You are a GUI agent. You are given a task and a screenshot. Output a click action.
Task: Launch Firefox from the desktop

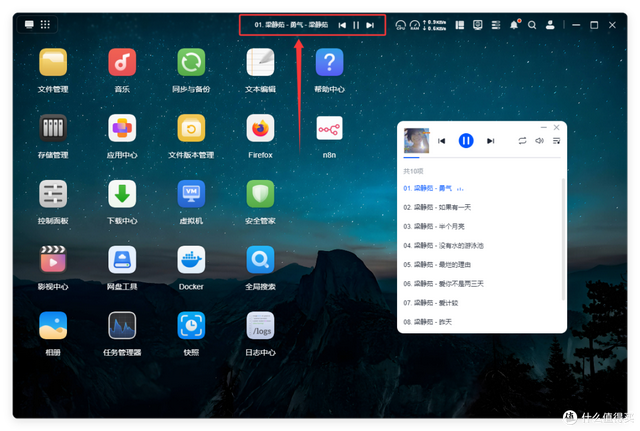point(260,128)
